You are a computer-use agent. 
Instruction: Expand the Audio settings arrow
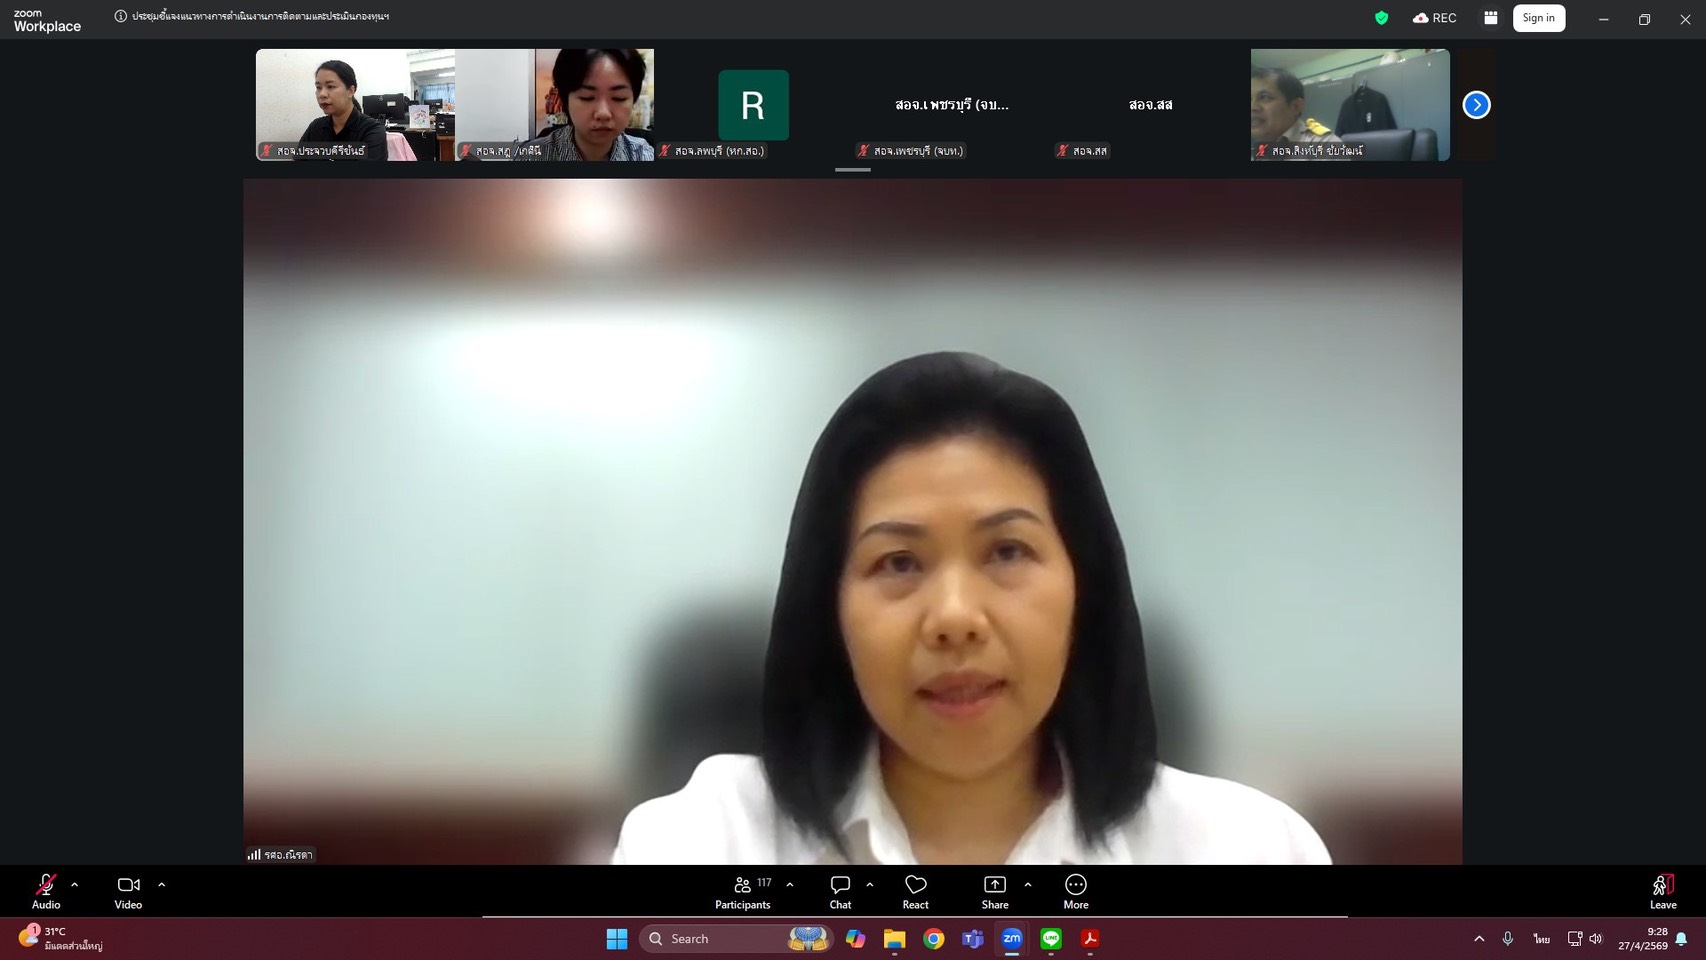pos(75,885)
